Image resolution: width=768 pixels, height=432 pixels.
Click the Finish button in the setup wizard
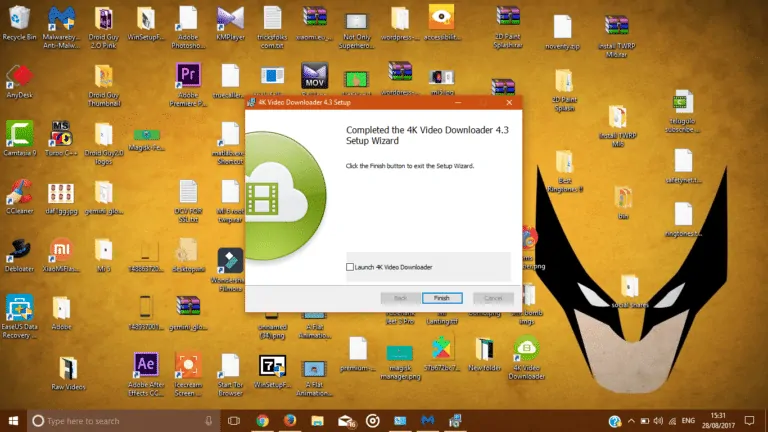point(442,298)
